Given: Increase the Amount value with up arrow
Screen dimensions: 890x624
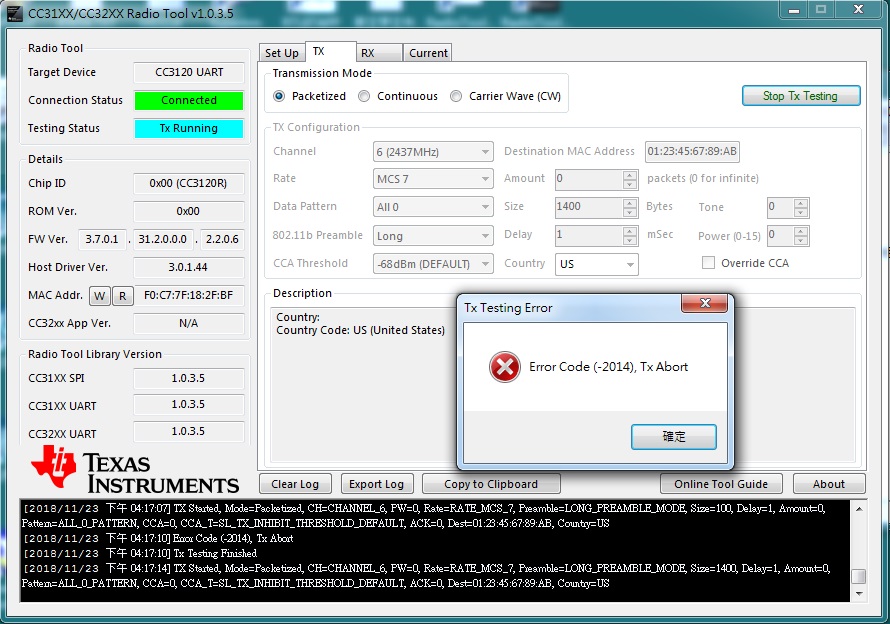Looking at the screenshot, I should (629, 174).
